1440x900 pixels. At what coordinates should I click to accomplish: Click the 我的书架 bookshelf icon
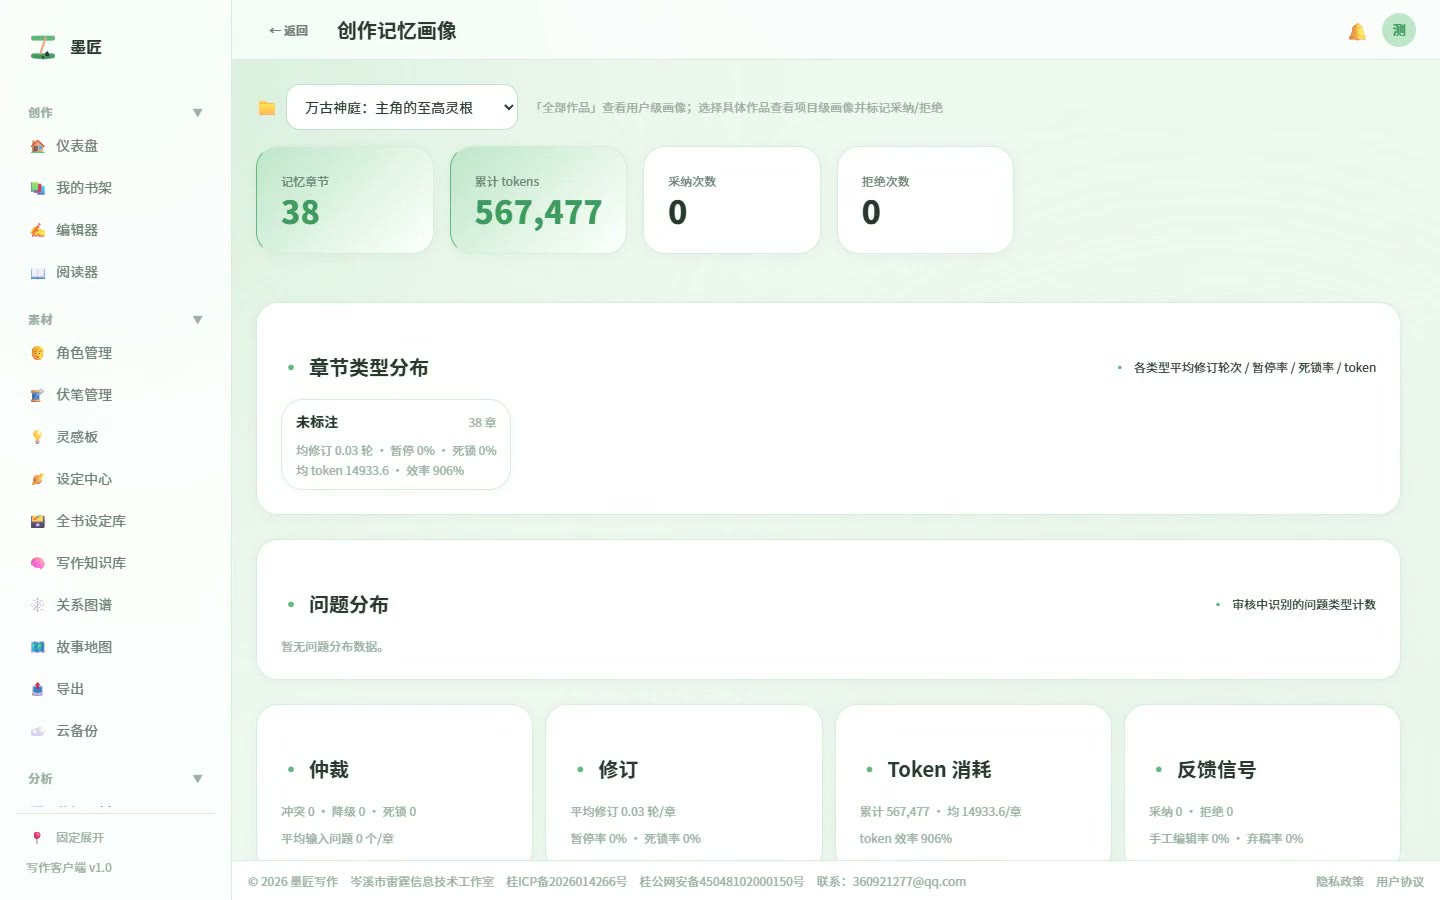[x=37, y=188]
